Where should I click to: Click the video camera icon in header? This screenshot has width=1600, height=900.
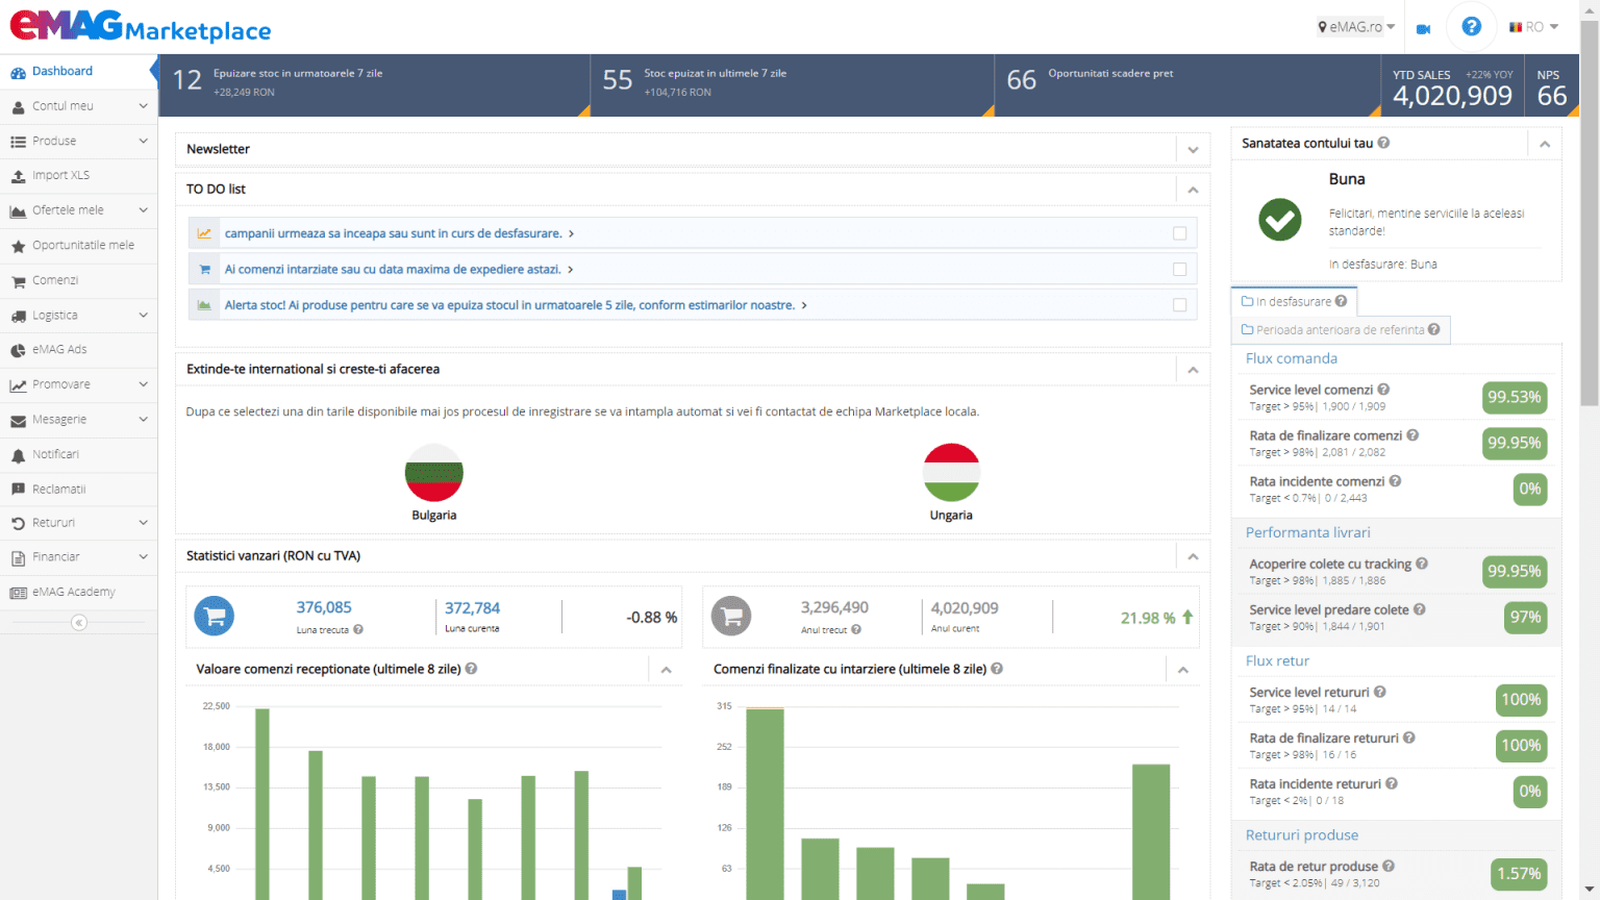click(x=1423, y=29)
